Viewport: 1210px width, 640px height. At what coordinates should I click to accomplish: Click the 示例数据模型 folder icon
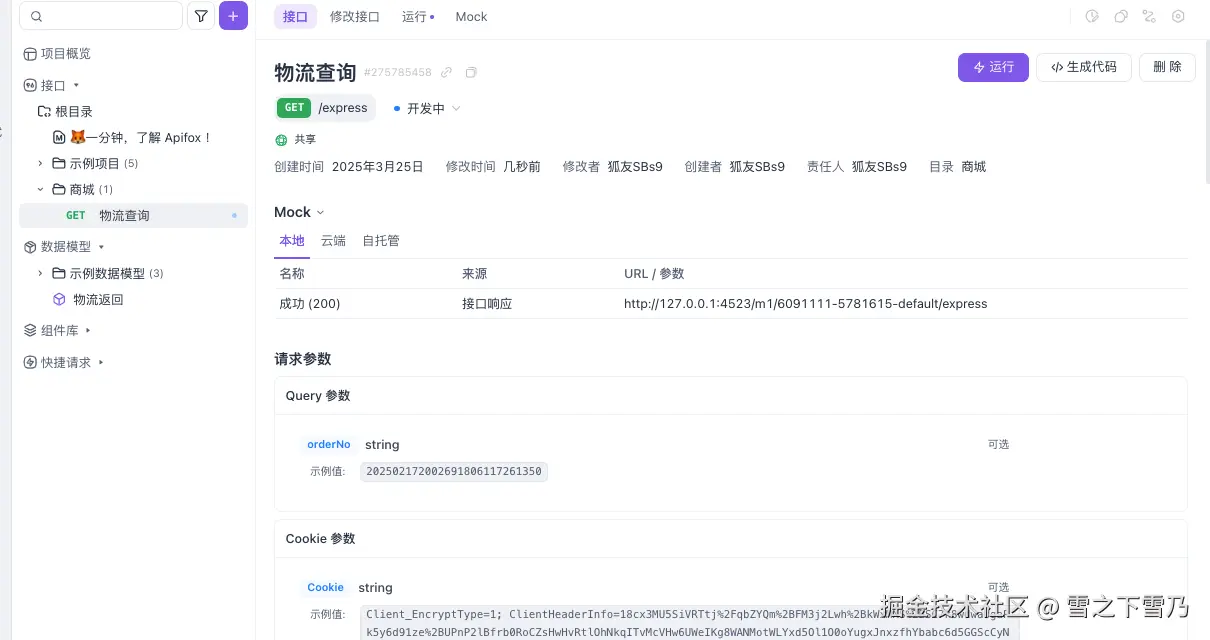(x=58, y=273)
